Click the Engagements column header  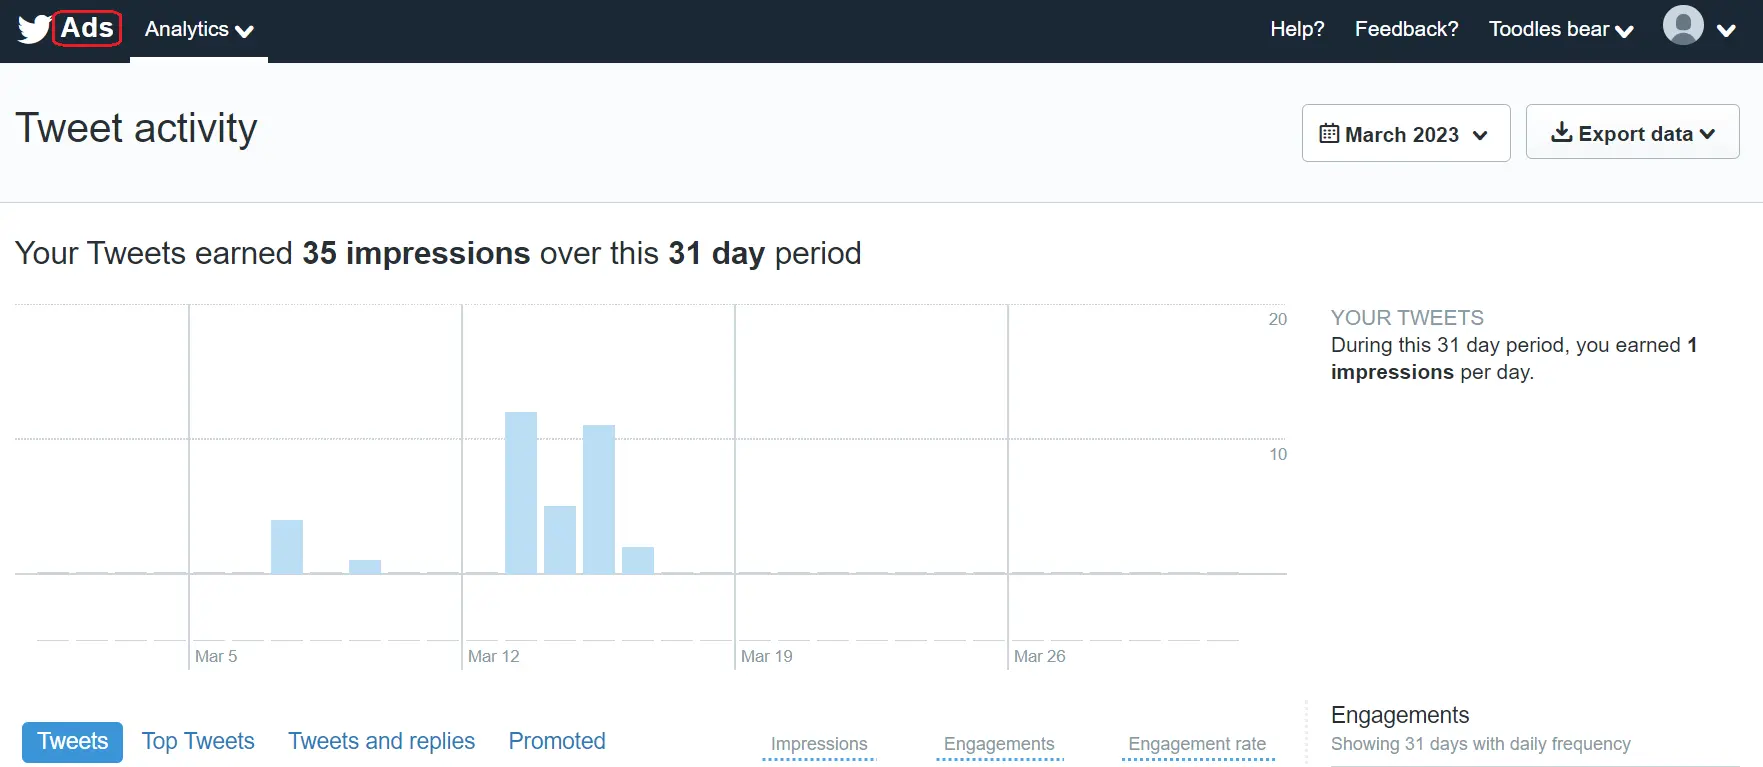pyautogui.click(x=999, y=744)
